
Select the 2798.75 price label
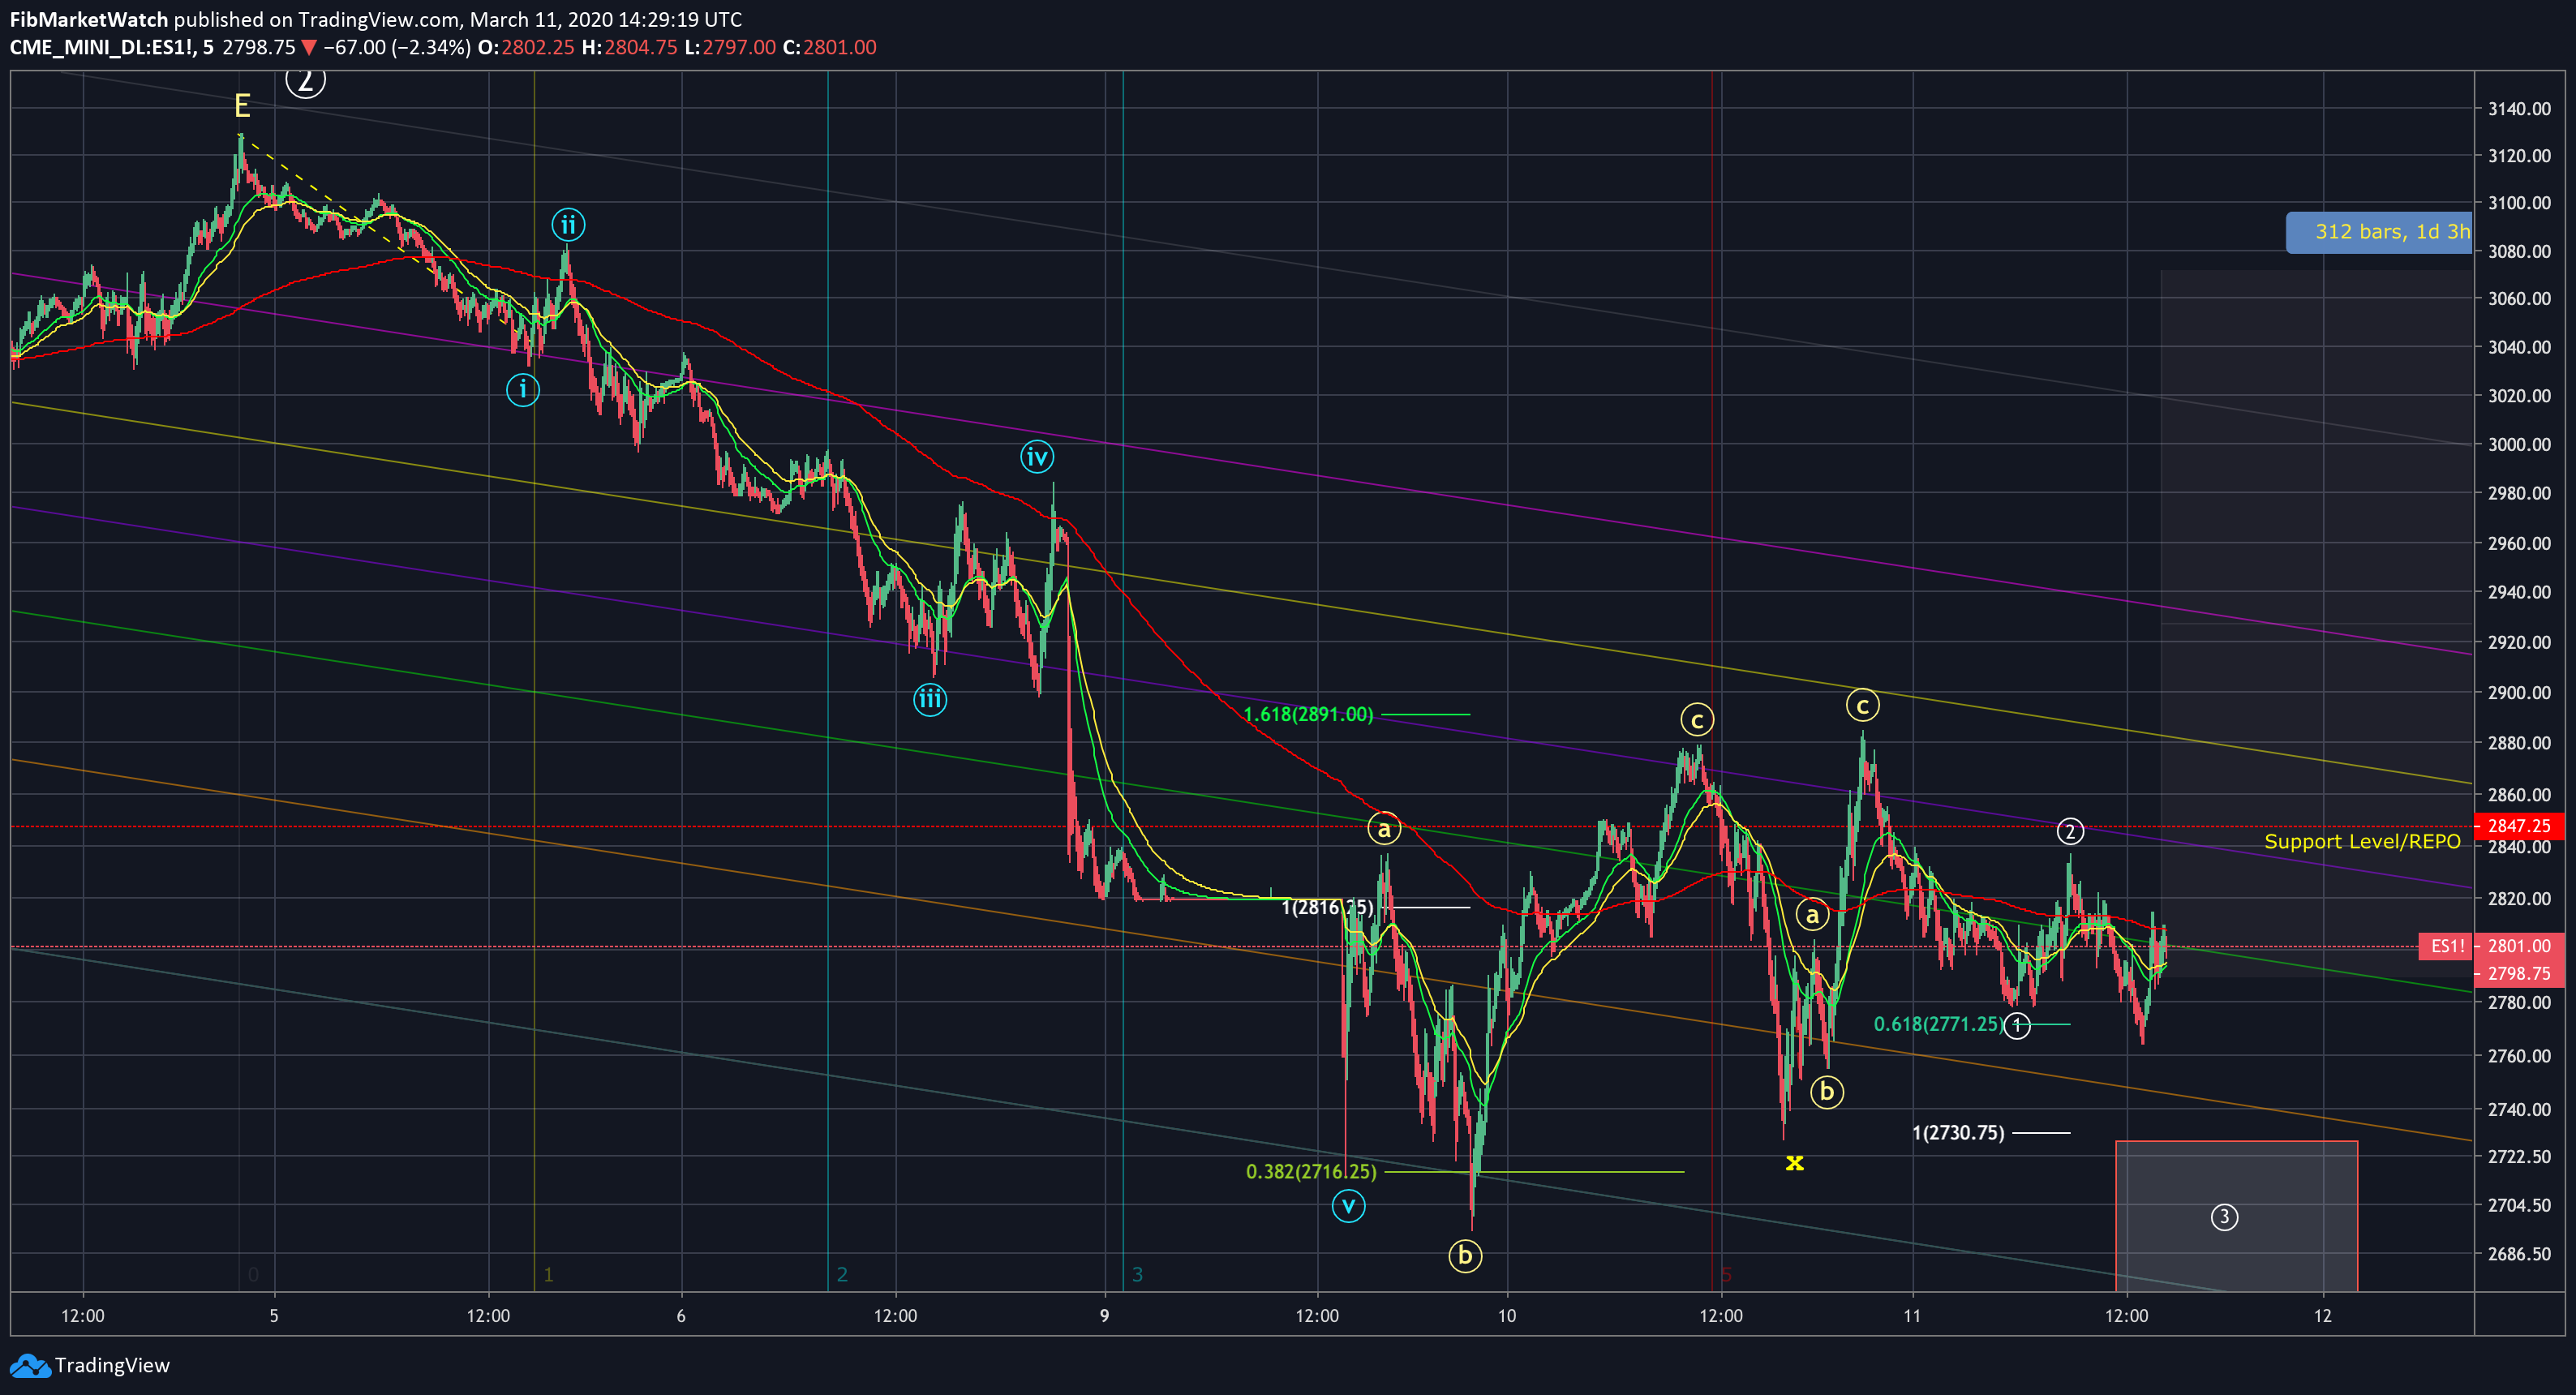coord(2519,973)
